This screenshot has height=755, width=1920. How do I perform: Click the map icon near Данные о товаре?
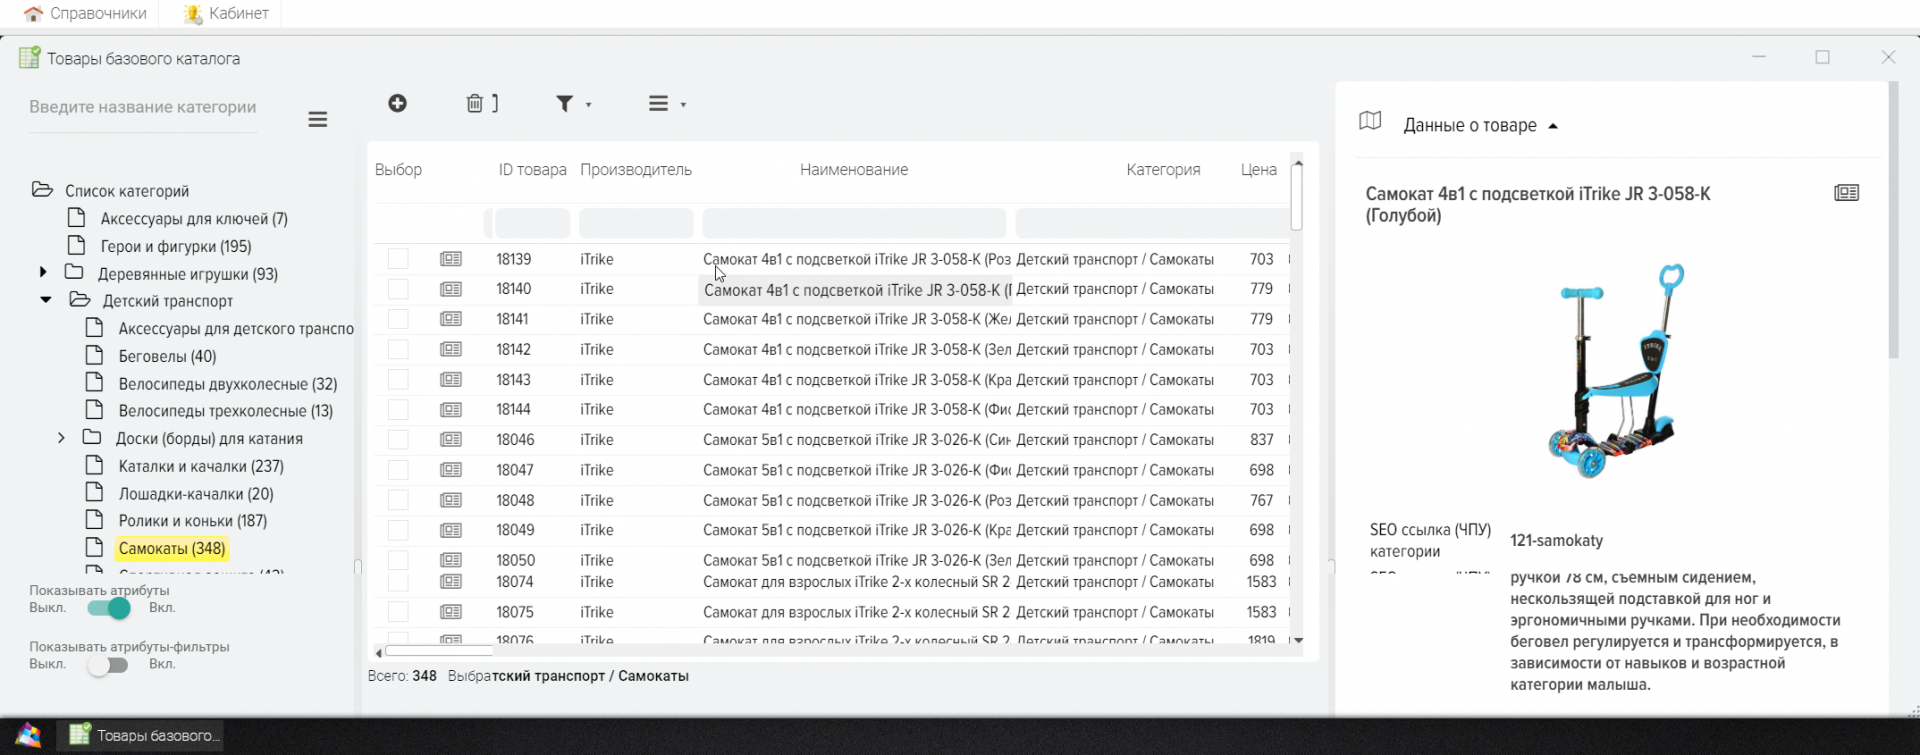(x=1370, y=122)
